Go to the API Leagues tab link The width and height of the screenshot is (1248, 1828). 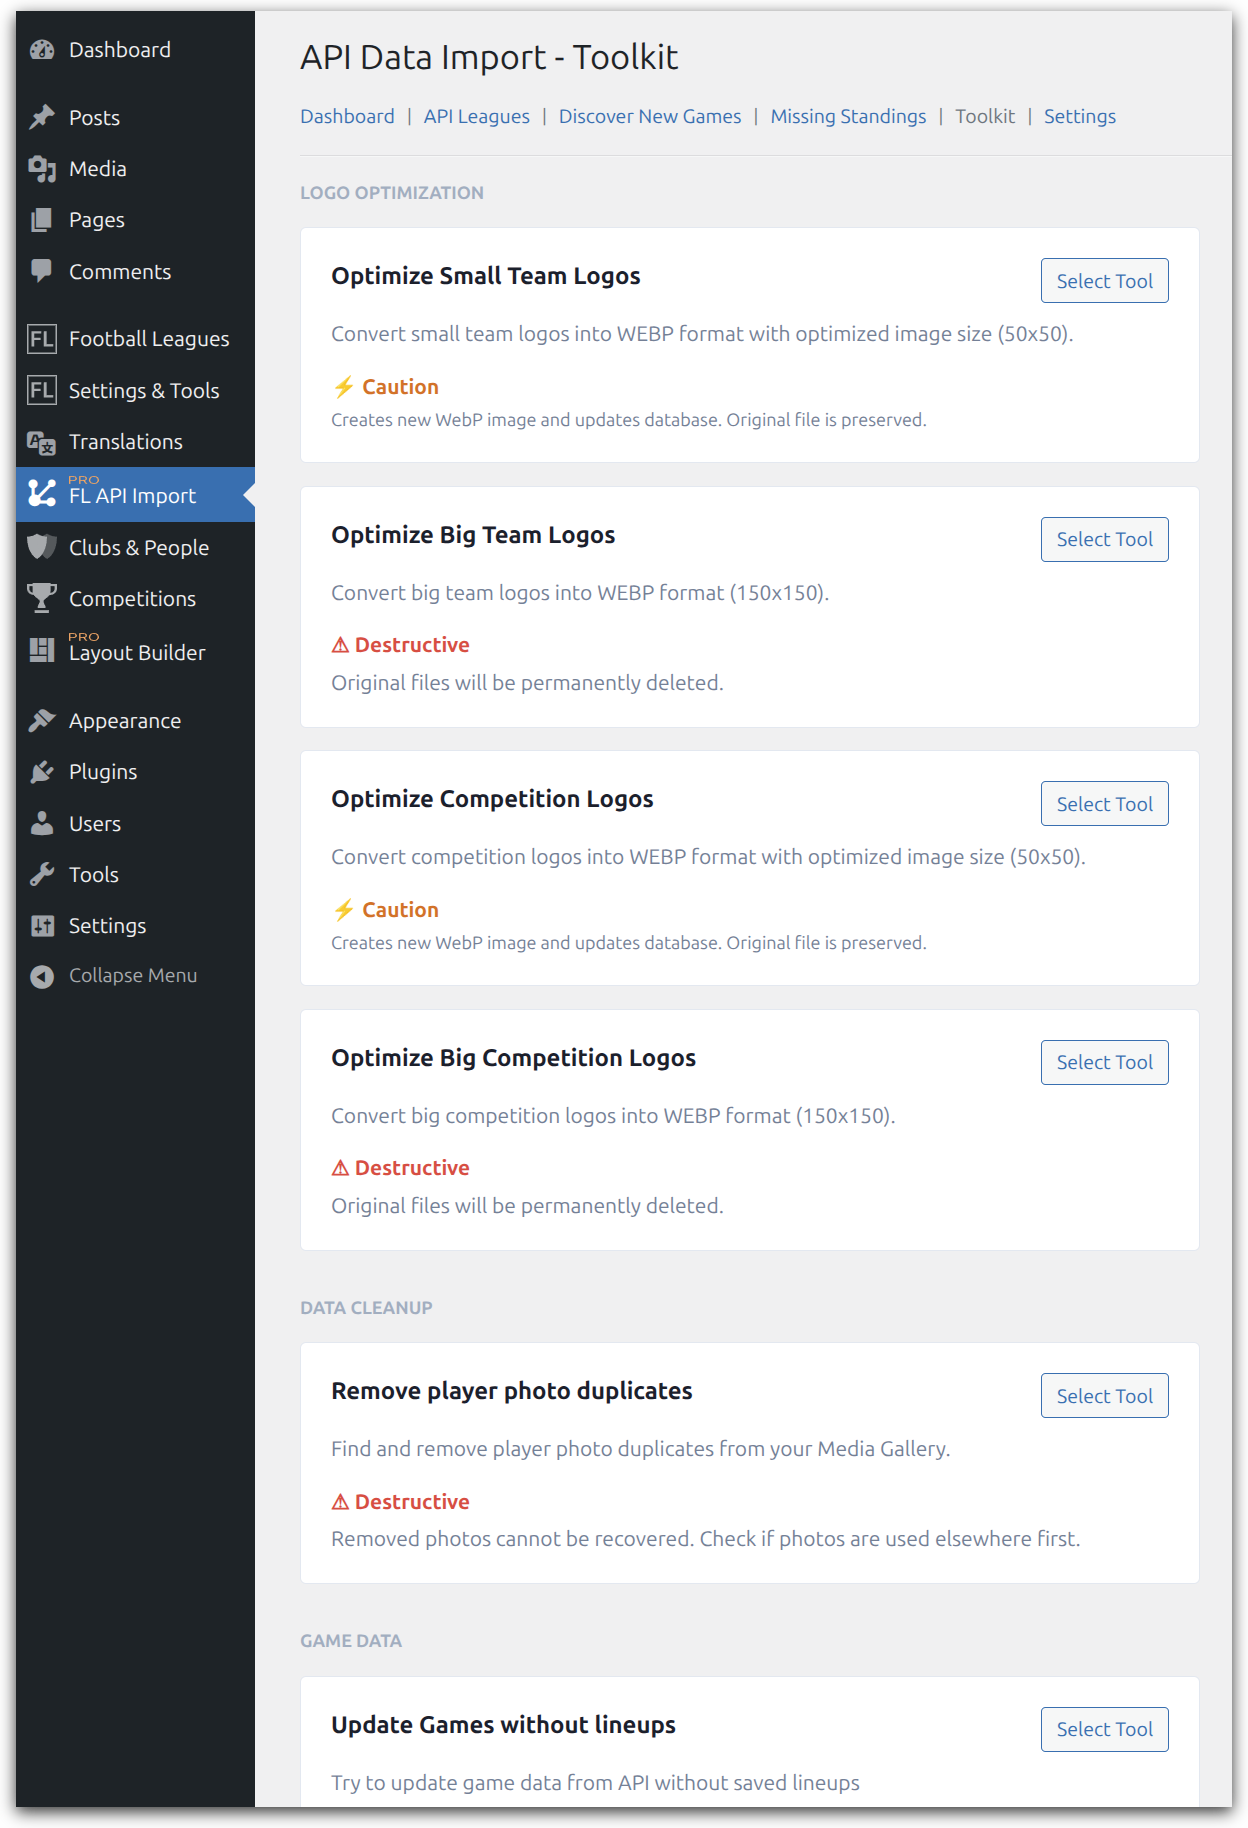click(x=476, y=116)
